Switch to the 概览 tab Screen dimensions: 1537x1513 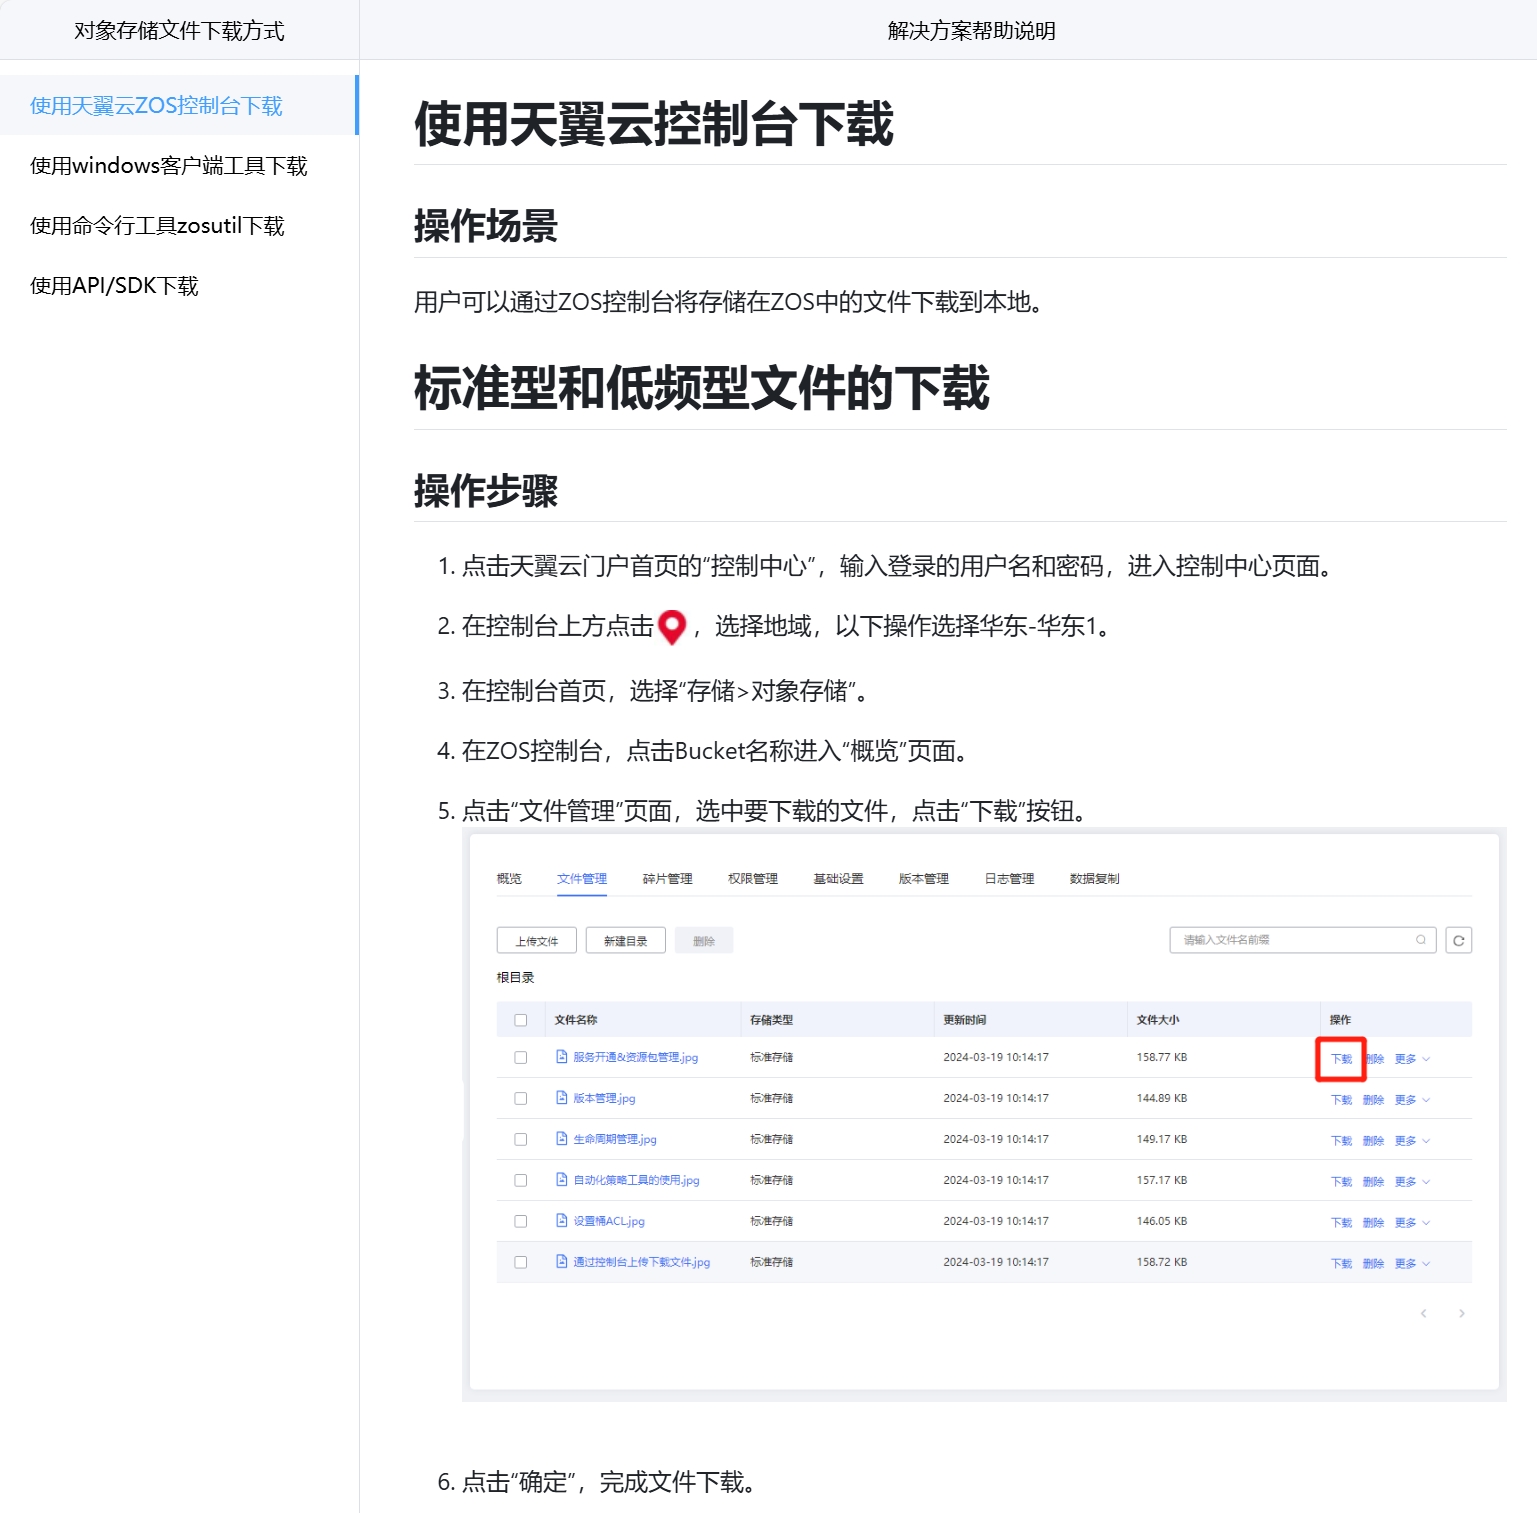point(509,879)
